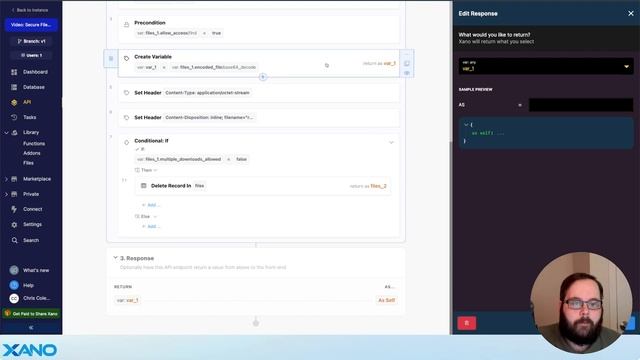640x360 pixels.
Task: Click the Marketplace icon
Action: (14, 179)
